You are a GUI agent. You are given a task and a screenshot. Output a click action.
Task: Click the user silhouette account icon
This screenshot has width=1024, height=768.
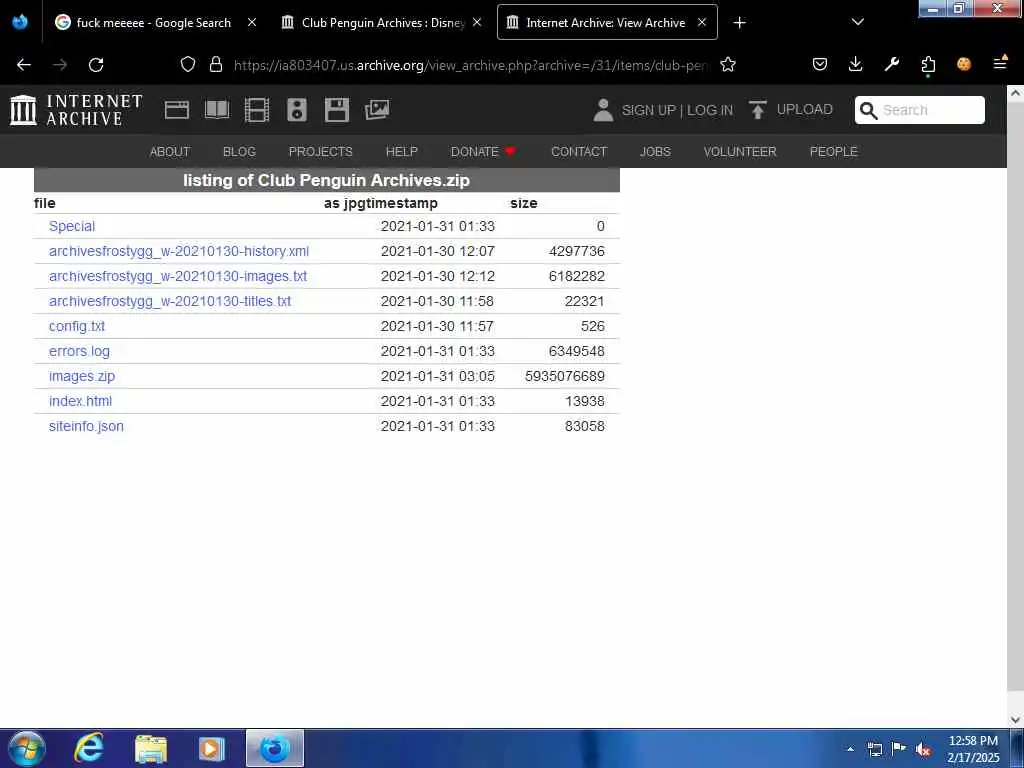(603, 110)
